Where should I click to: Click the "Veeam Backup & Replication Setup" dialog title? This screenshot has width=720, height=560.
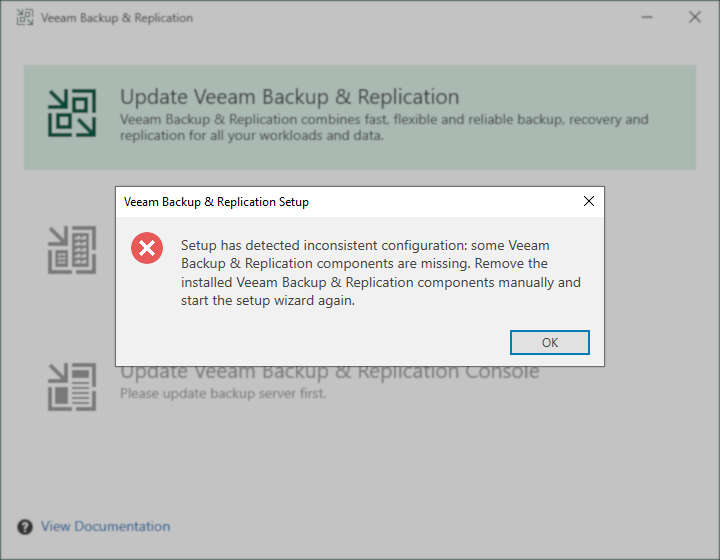click(216, 202)
